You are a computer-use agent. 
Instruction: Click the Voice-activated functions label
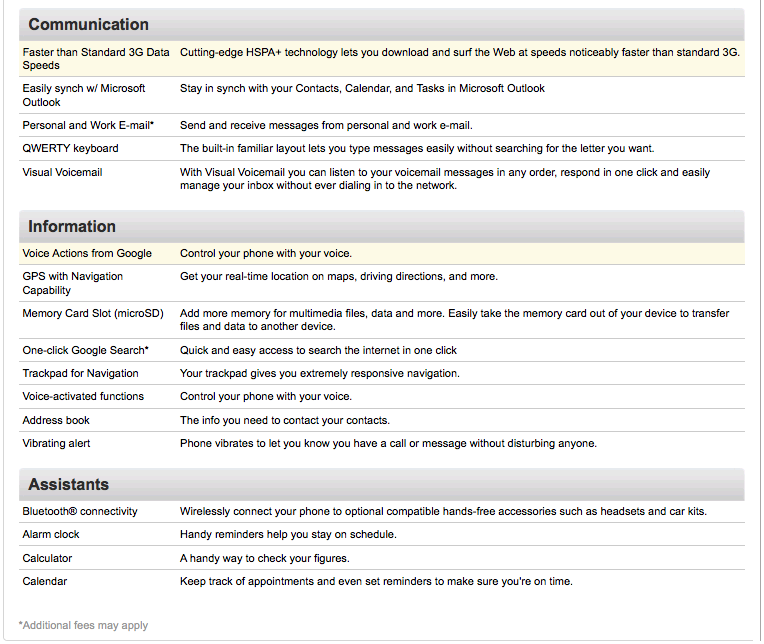pyautogui.click(x=83, y=396)
